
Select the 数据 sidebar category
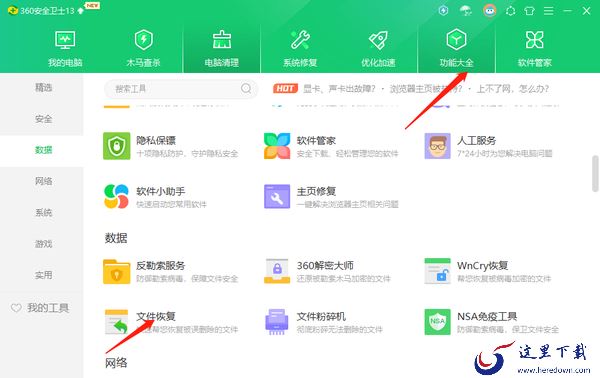tap(43, 150)
